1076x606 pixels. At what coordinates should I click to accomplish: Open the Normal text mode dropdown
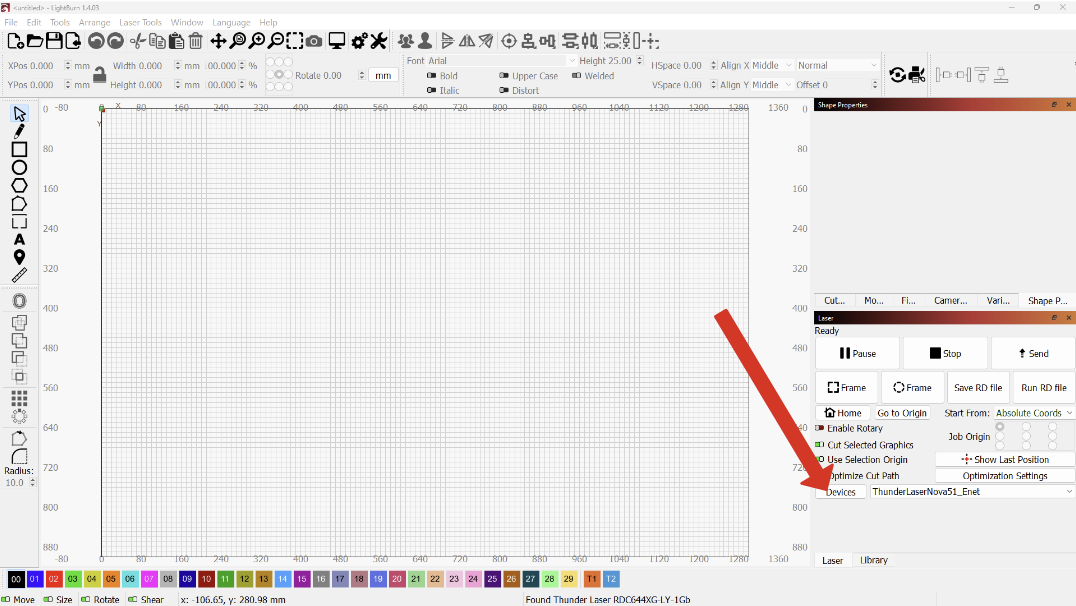(x=837, y=65)
